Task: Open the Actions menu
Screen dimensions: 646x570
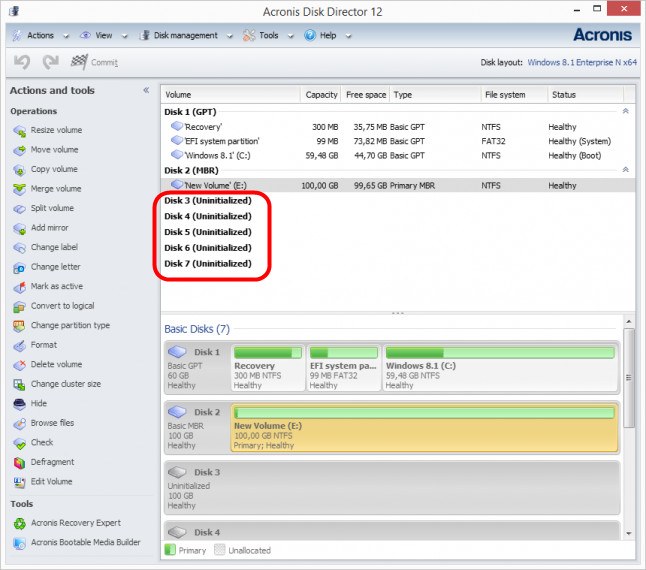Action: [40, 35]
